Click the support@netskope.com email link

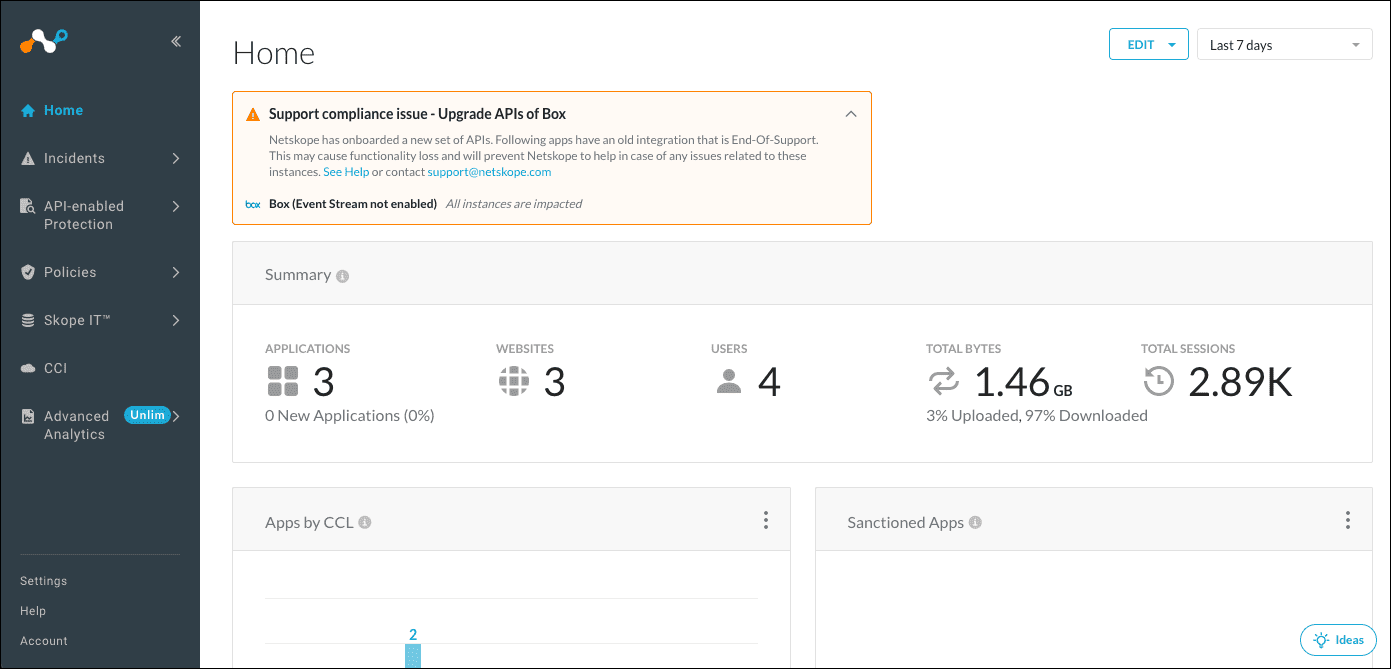tap(489, 172)
